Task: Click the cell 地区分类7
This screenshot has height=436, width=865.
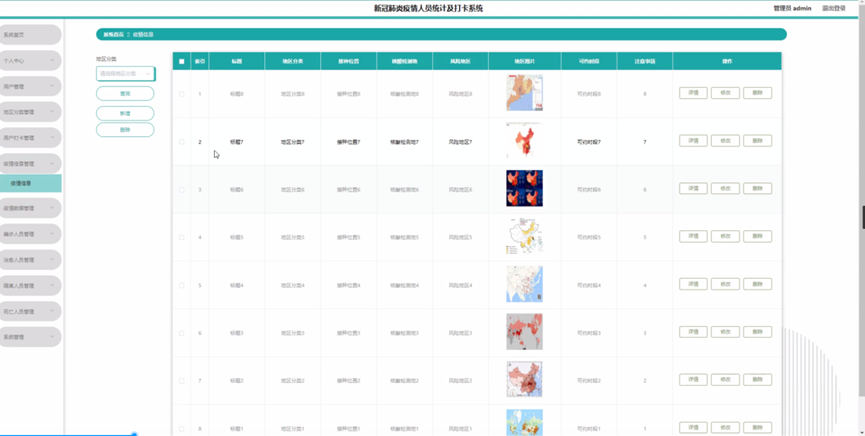Action: pos(292,142)
